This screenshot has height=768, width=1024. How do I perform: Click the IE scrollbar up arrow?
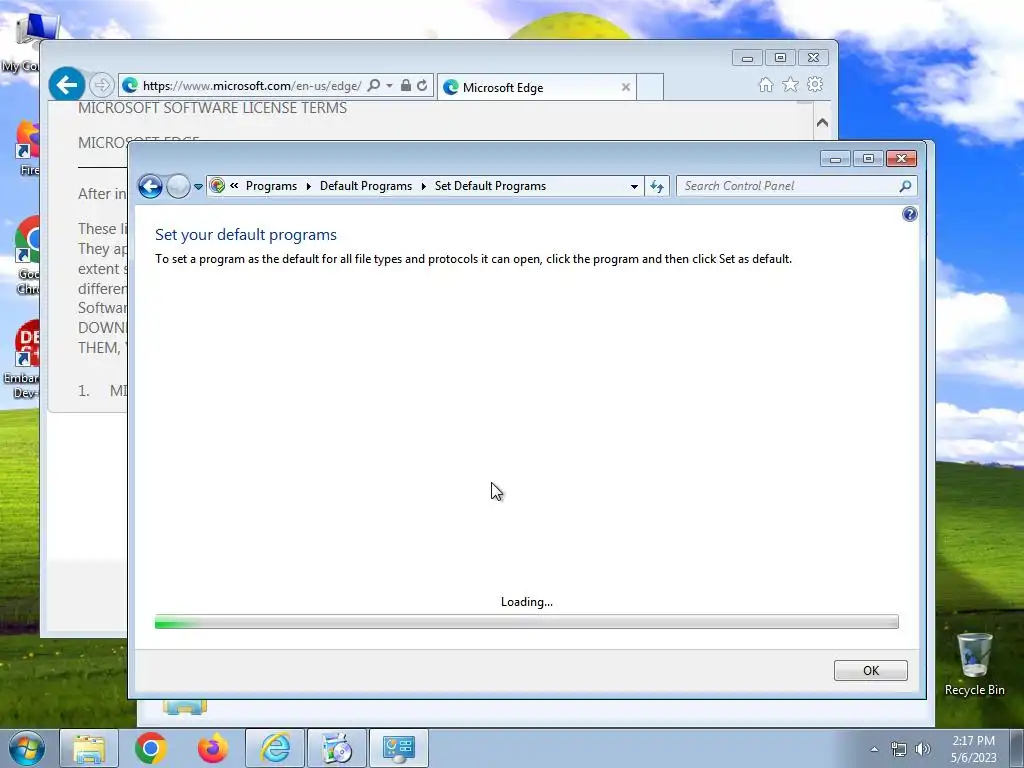(822, 123)
